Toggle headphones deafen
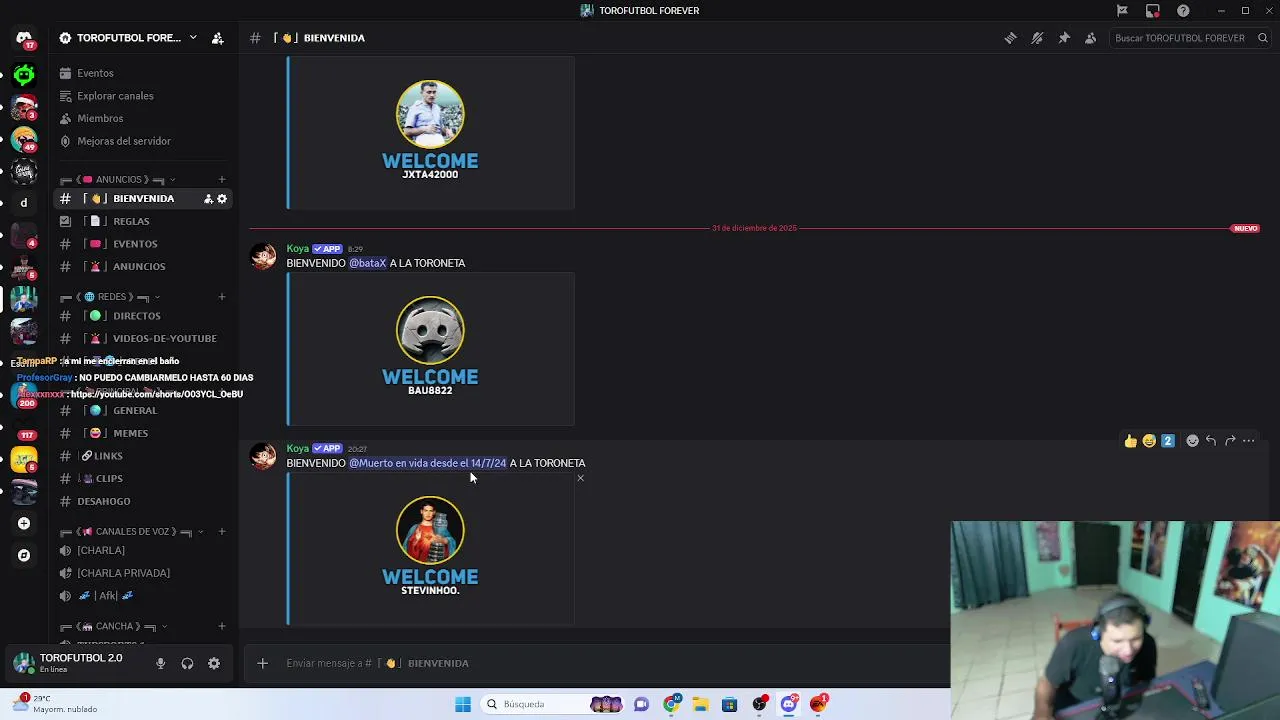Viewport: 1280px width, 720px height. click(x=187, y=663)
